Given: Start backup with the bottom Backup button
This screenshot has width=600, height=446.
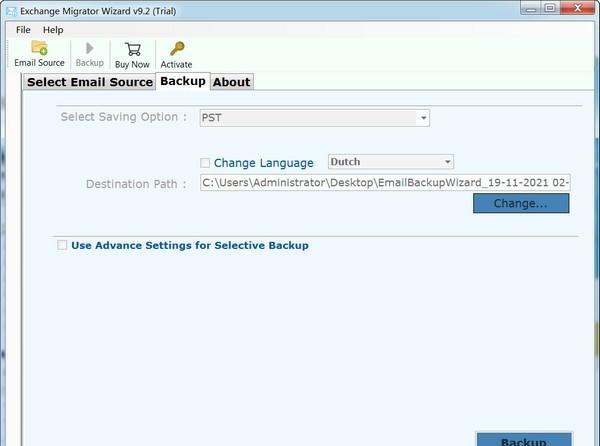Looking at the screenshot, I should pyautogui.click(x=524, y=440).
